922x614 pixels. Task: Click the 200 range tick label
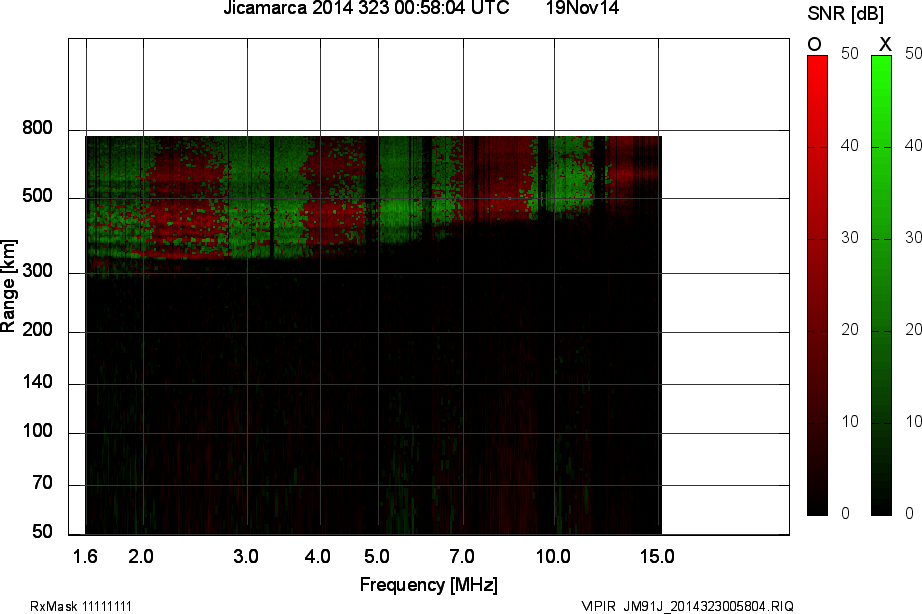point(37,330)
